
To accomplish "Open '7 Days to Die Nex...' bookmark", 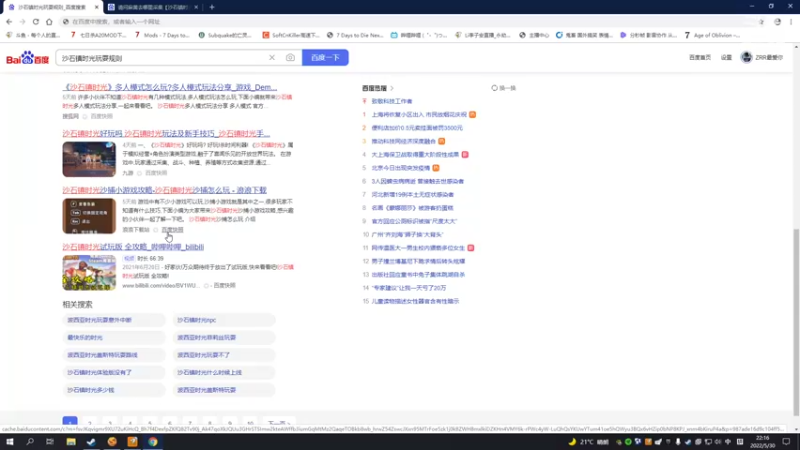I will pos(355,35).
